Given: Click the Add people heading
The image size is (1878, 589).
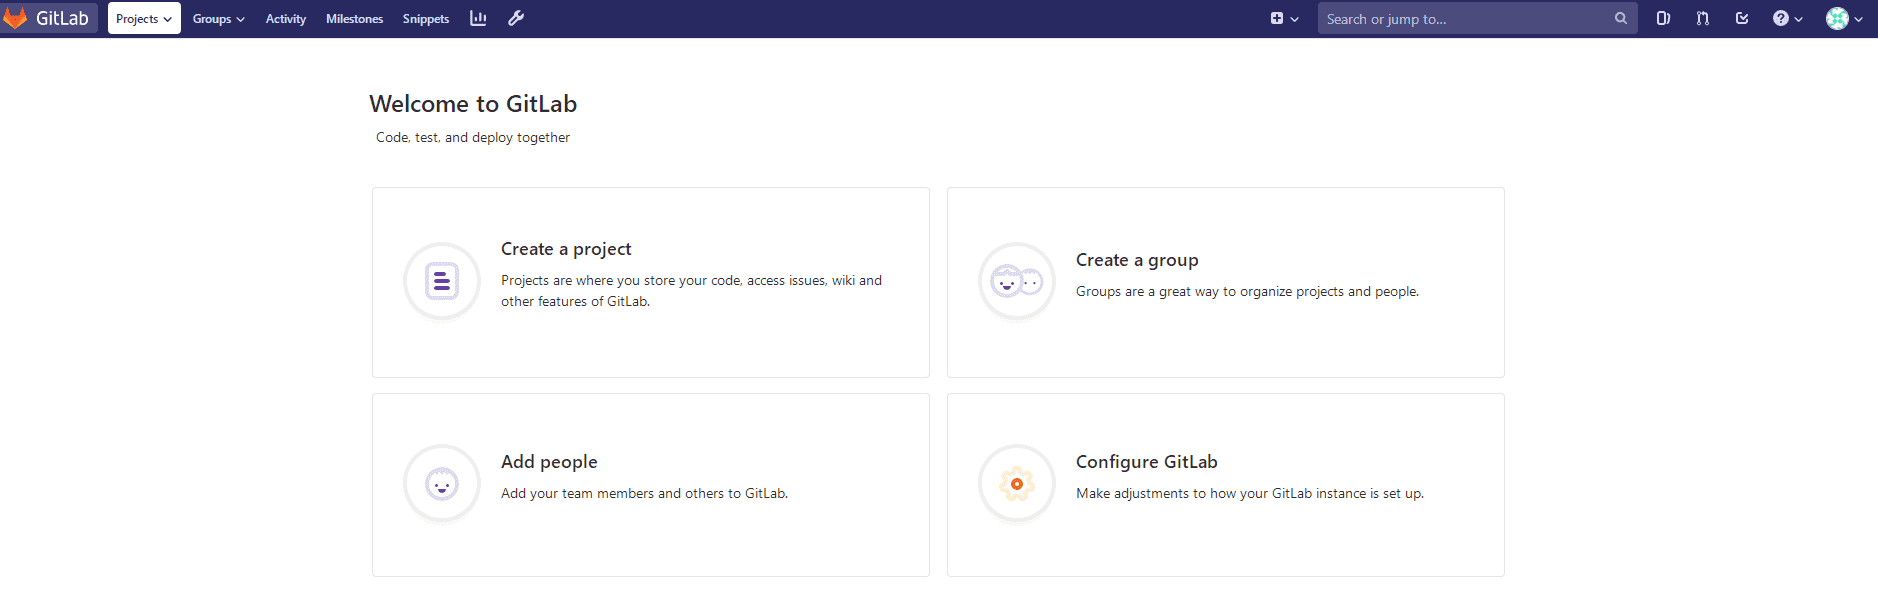Looking at the screenshot, I should click(549, 462).
